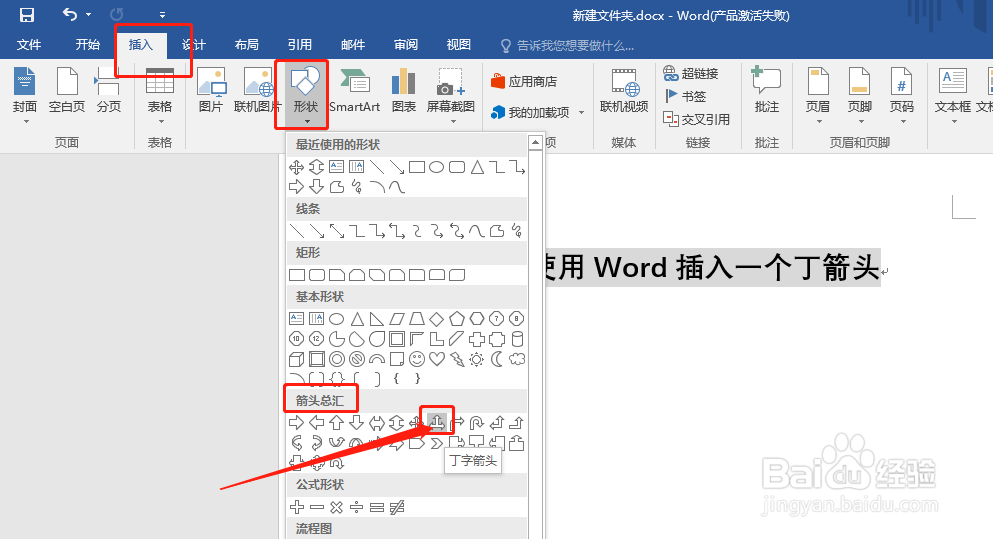Viewport: 993px width, 539px height.
Task: Choose the division sign formula shape
Action: (x=357, y=507)
